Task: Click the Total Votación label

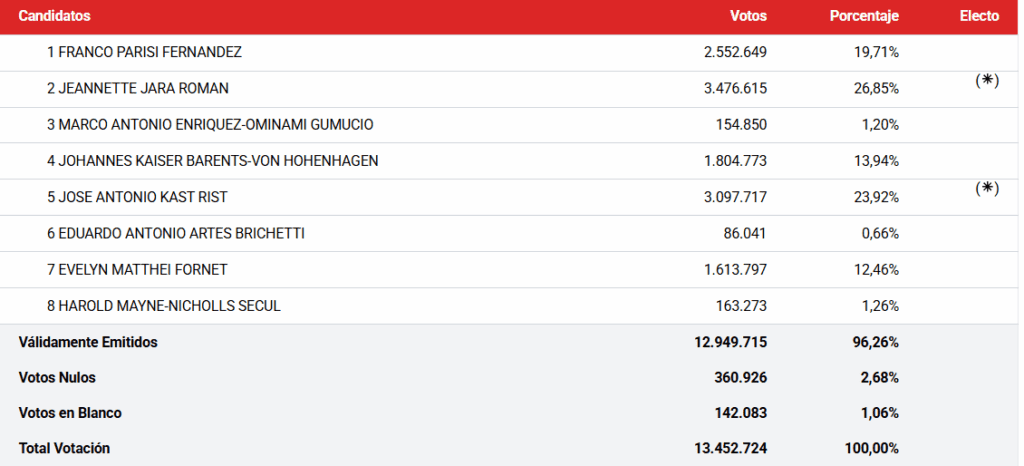Action: pos(64,448)
